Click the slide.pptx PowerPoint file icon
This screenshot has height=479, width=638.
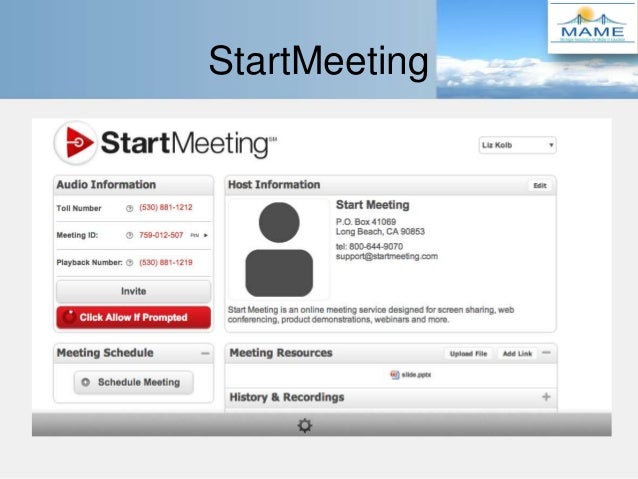tap(395, 374)
